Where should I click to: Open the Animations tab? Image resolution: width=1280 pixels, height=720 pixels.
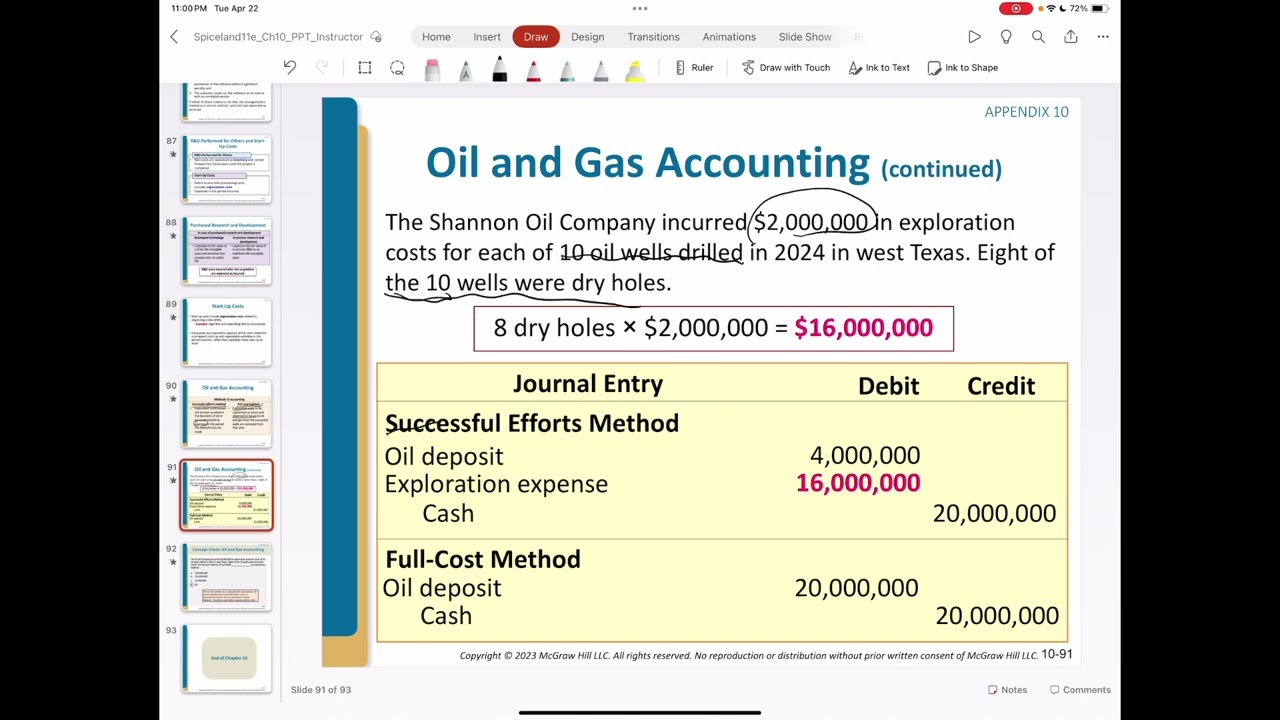click(729, 37)
